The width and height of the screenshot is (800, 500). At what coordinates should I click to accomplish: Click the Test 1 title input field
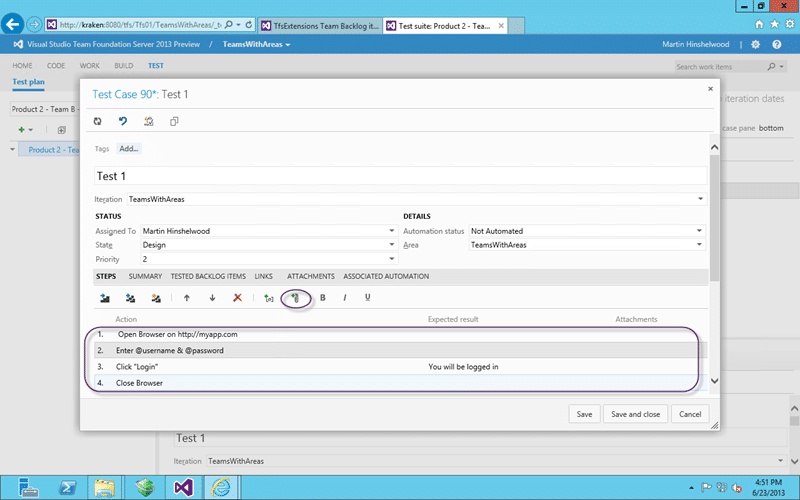click(401, 176)
